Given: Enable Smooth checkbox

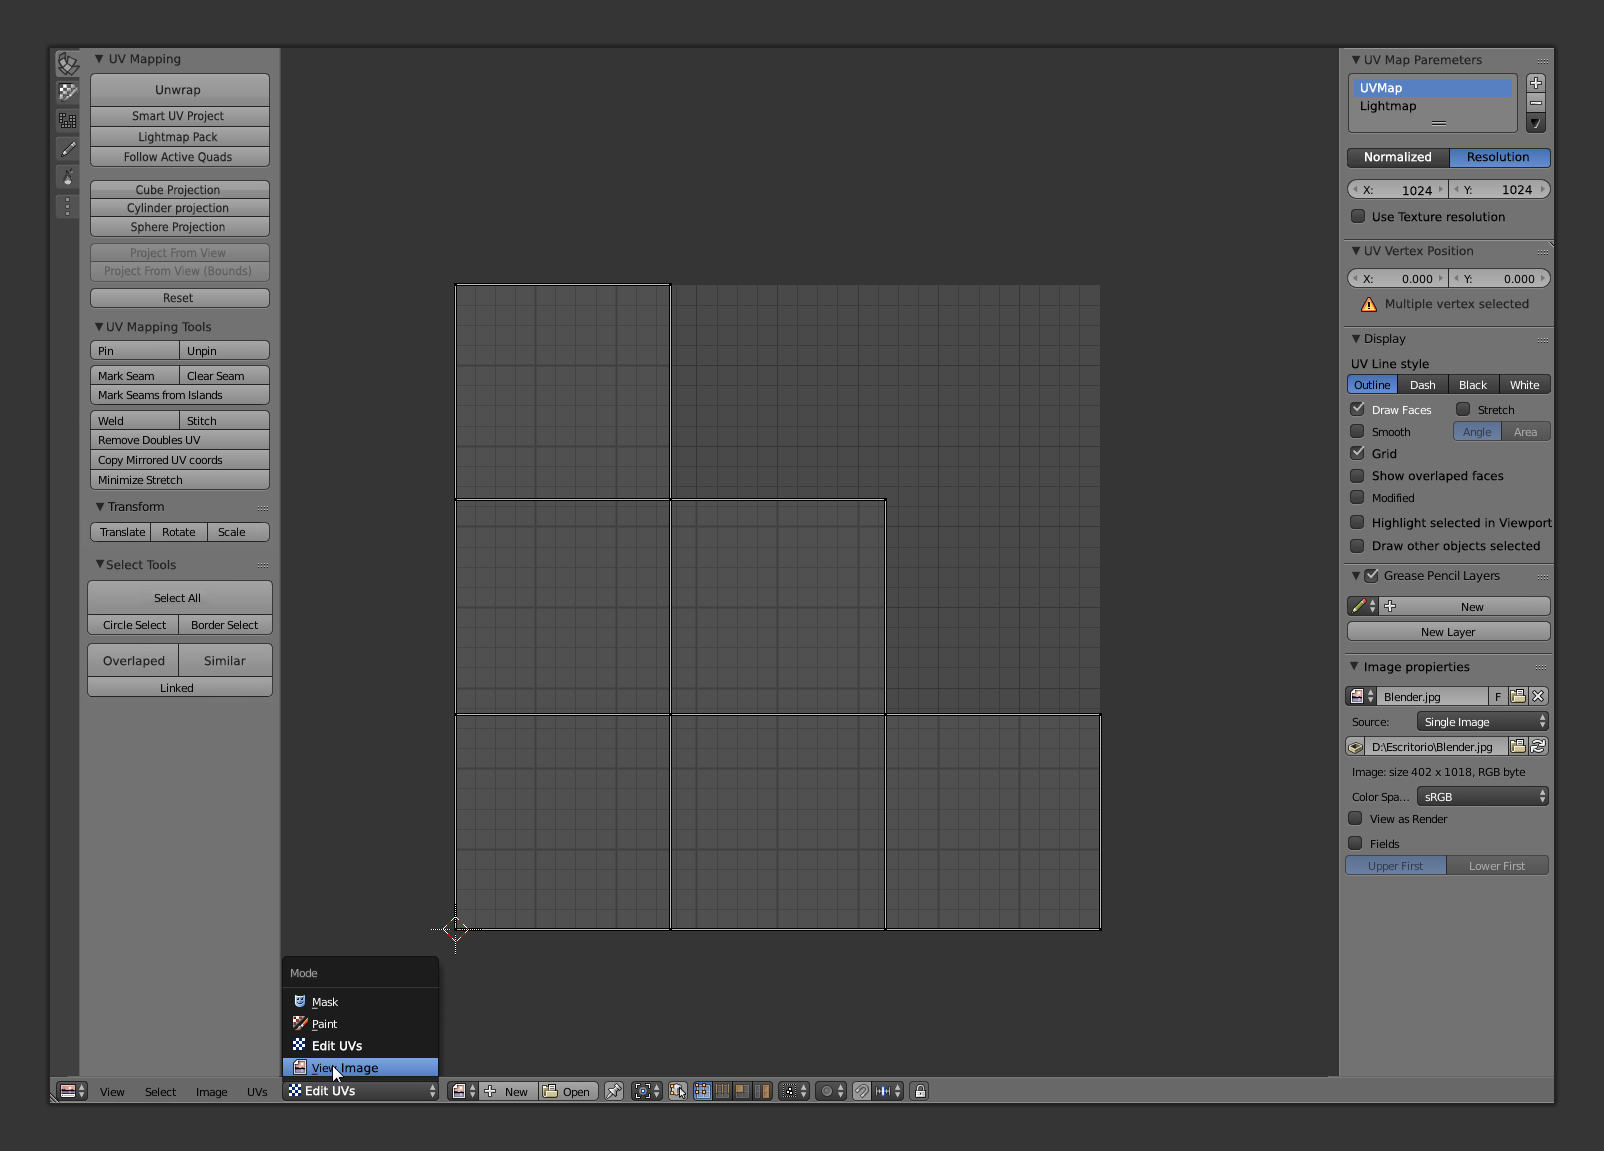Looking at the screenshot, I should point(1357,431).
